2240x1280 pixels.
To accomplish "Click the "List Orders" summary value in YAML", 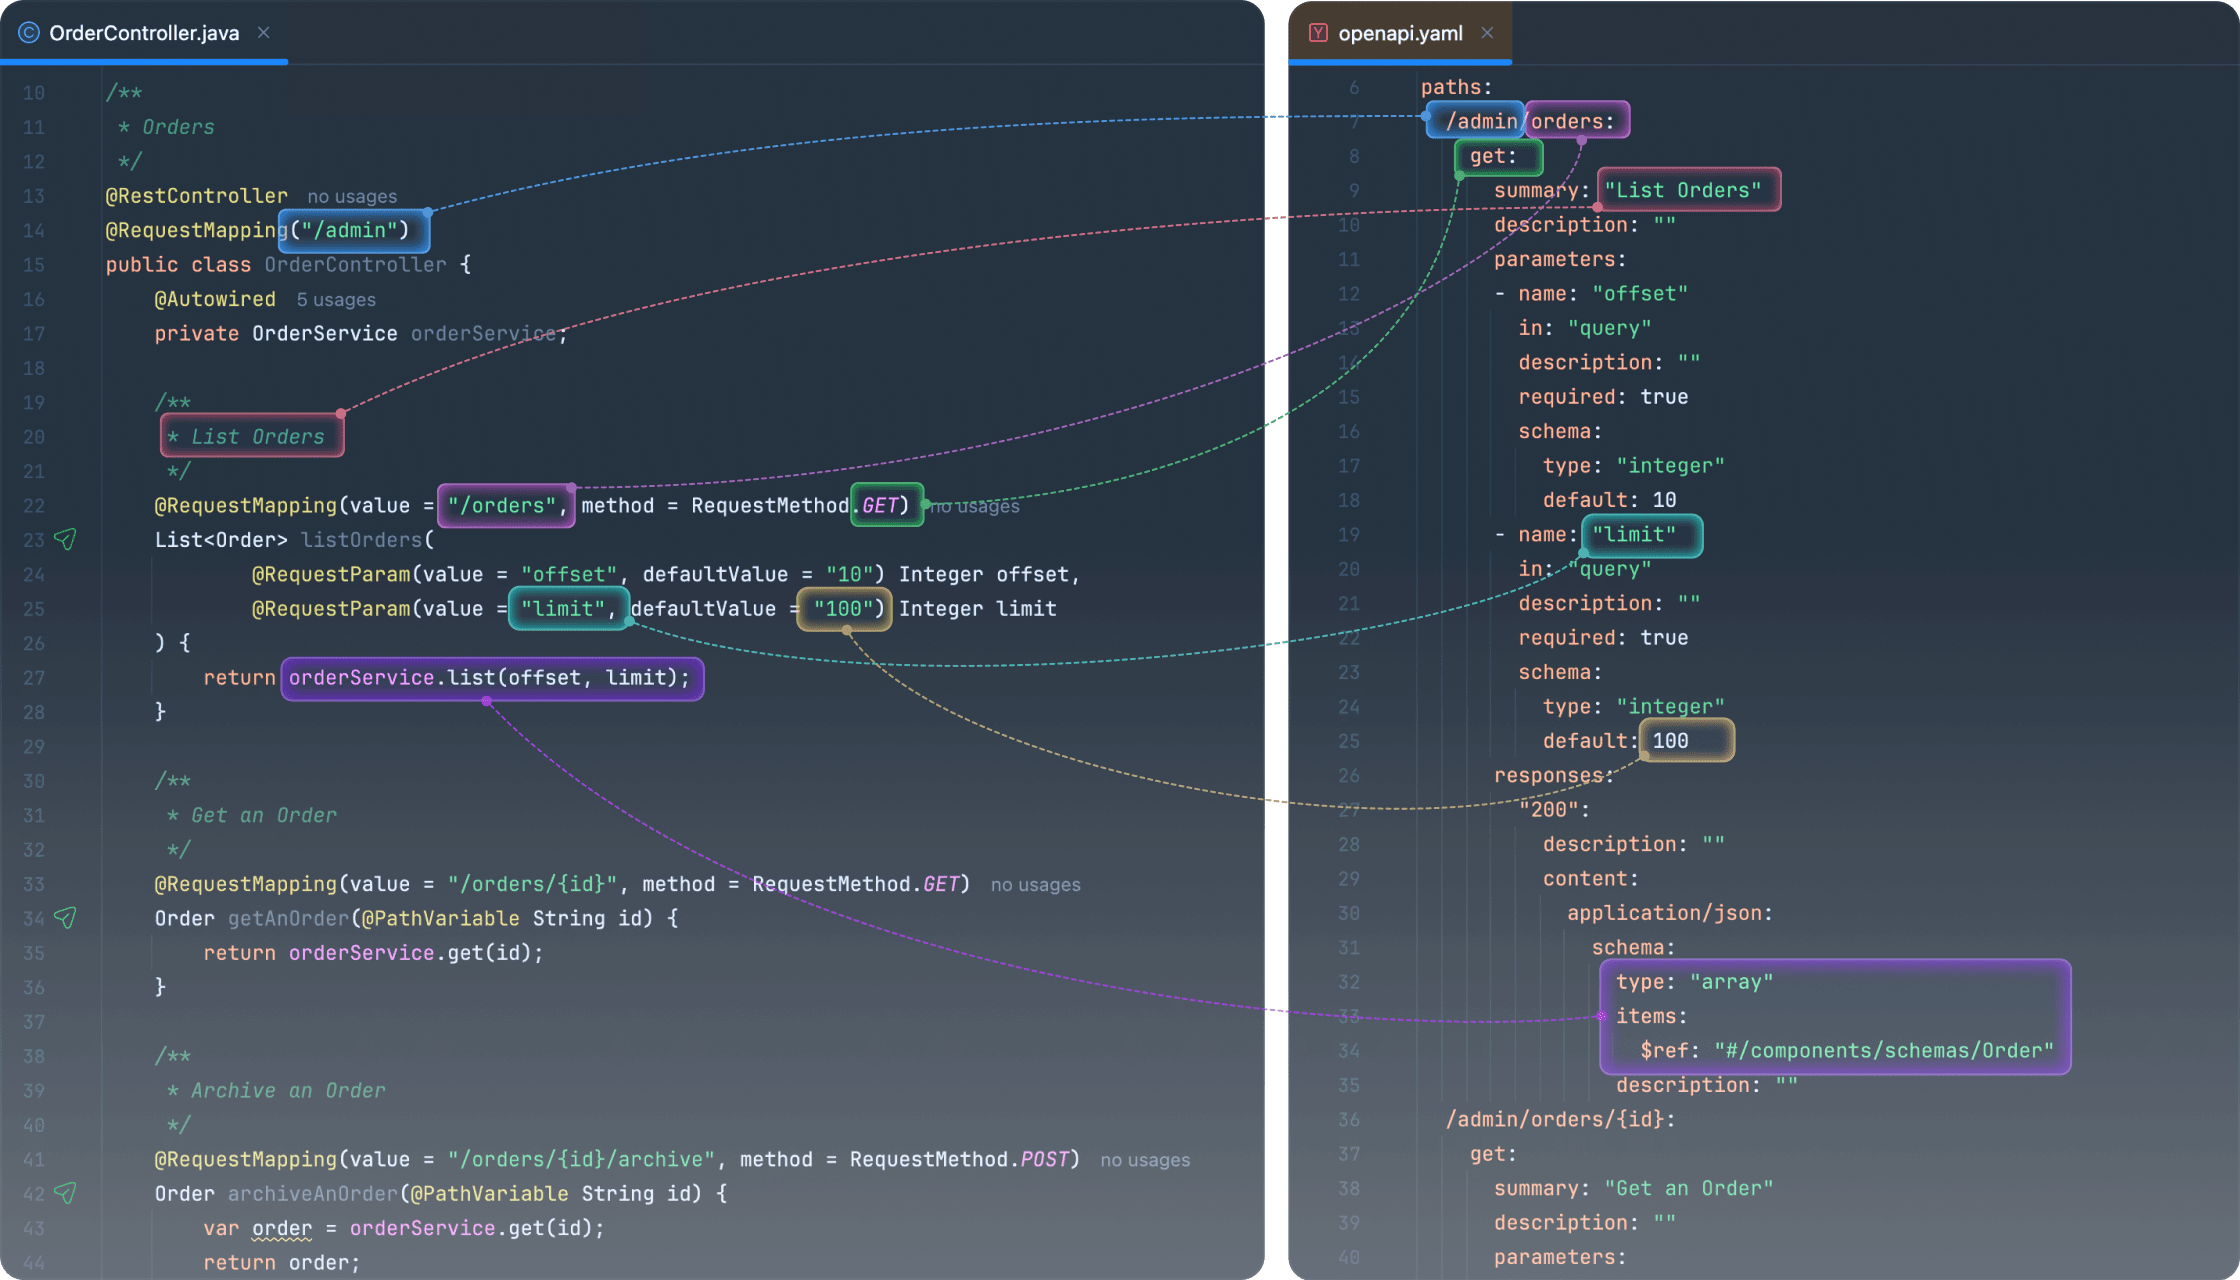I will coord(1688,190).
